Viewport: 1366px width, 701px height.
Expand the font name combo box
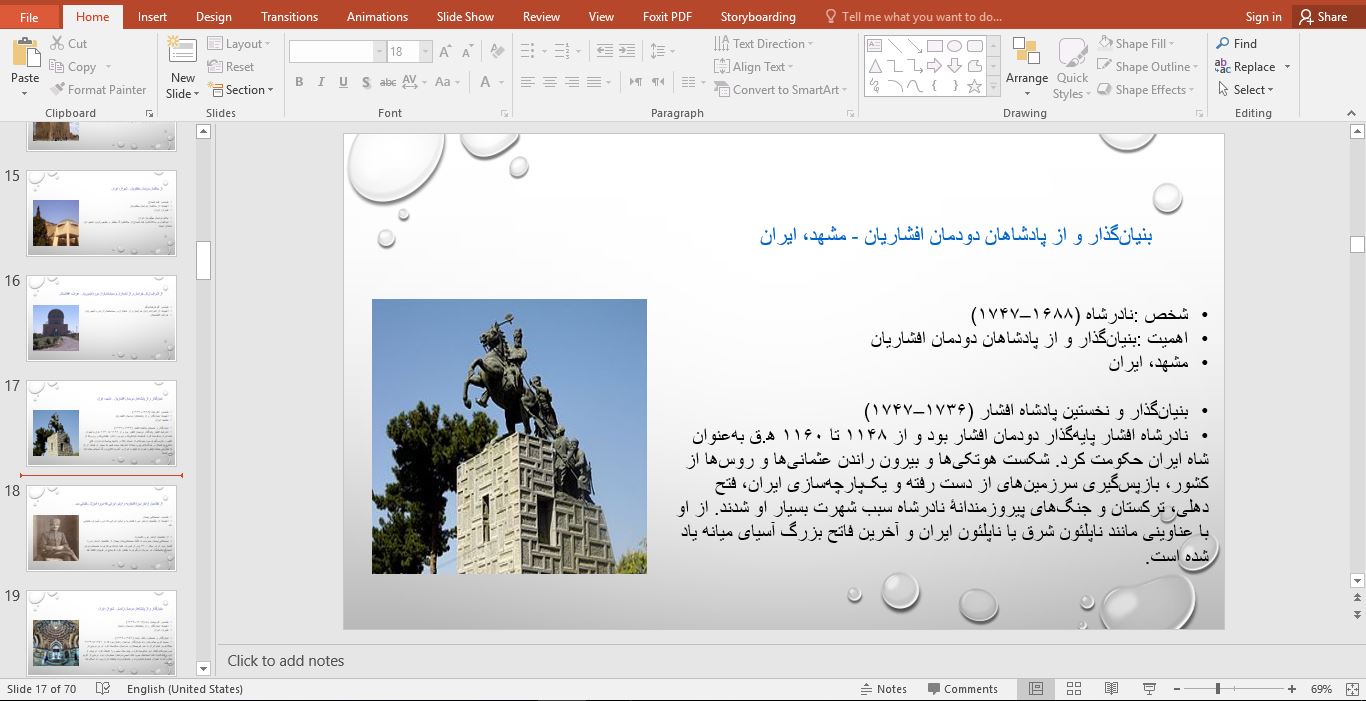(x=379, y=52)
